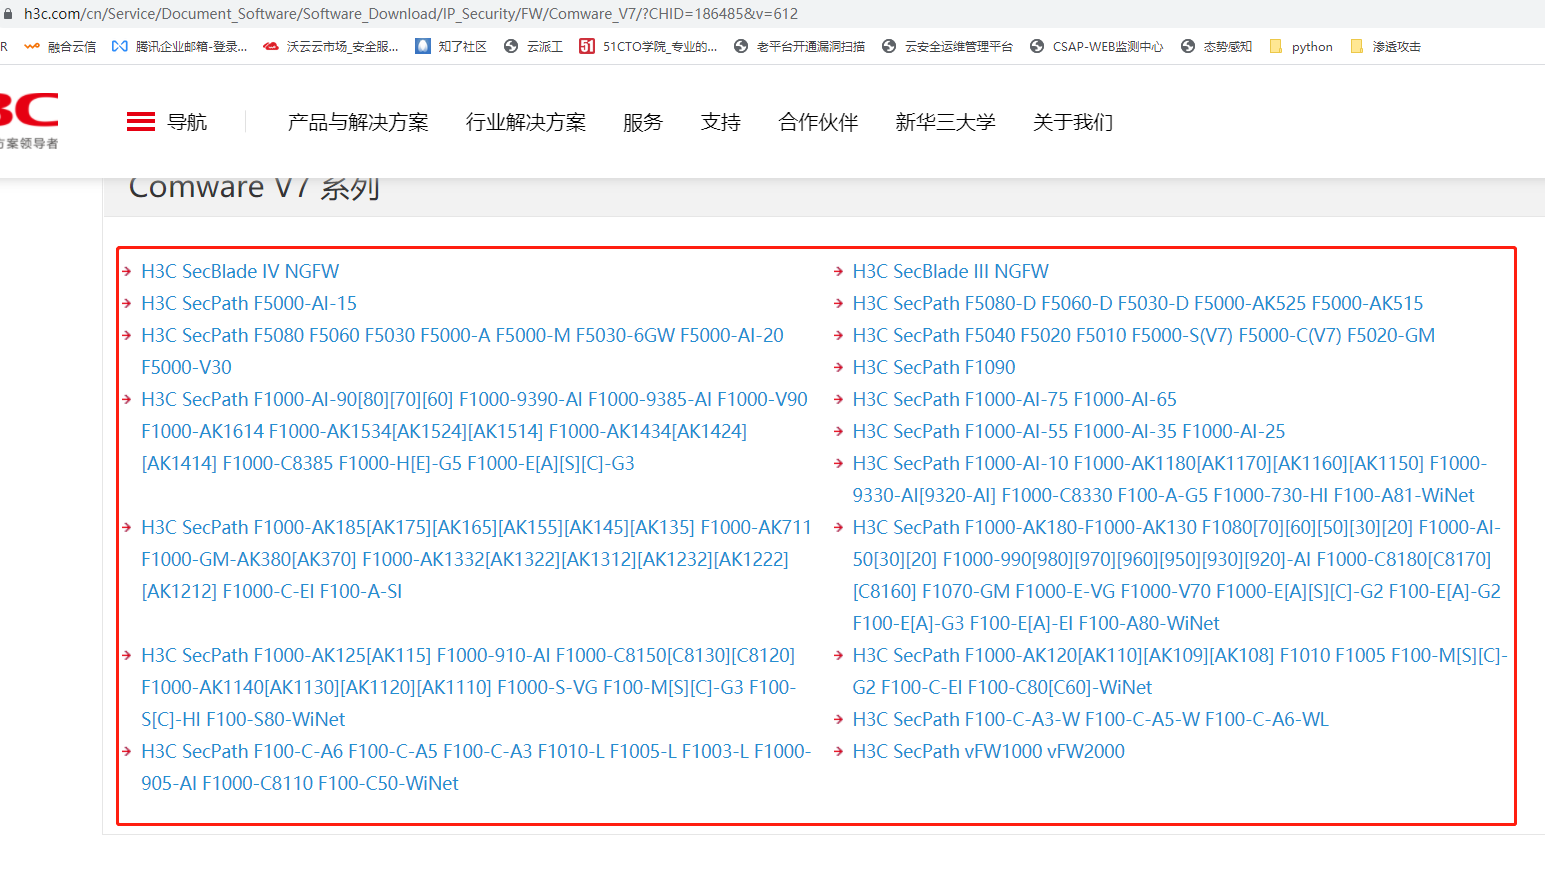Open the 态势感知 bookmark
Screen dimensions: 1545x870
point(1216,46)
